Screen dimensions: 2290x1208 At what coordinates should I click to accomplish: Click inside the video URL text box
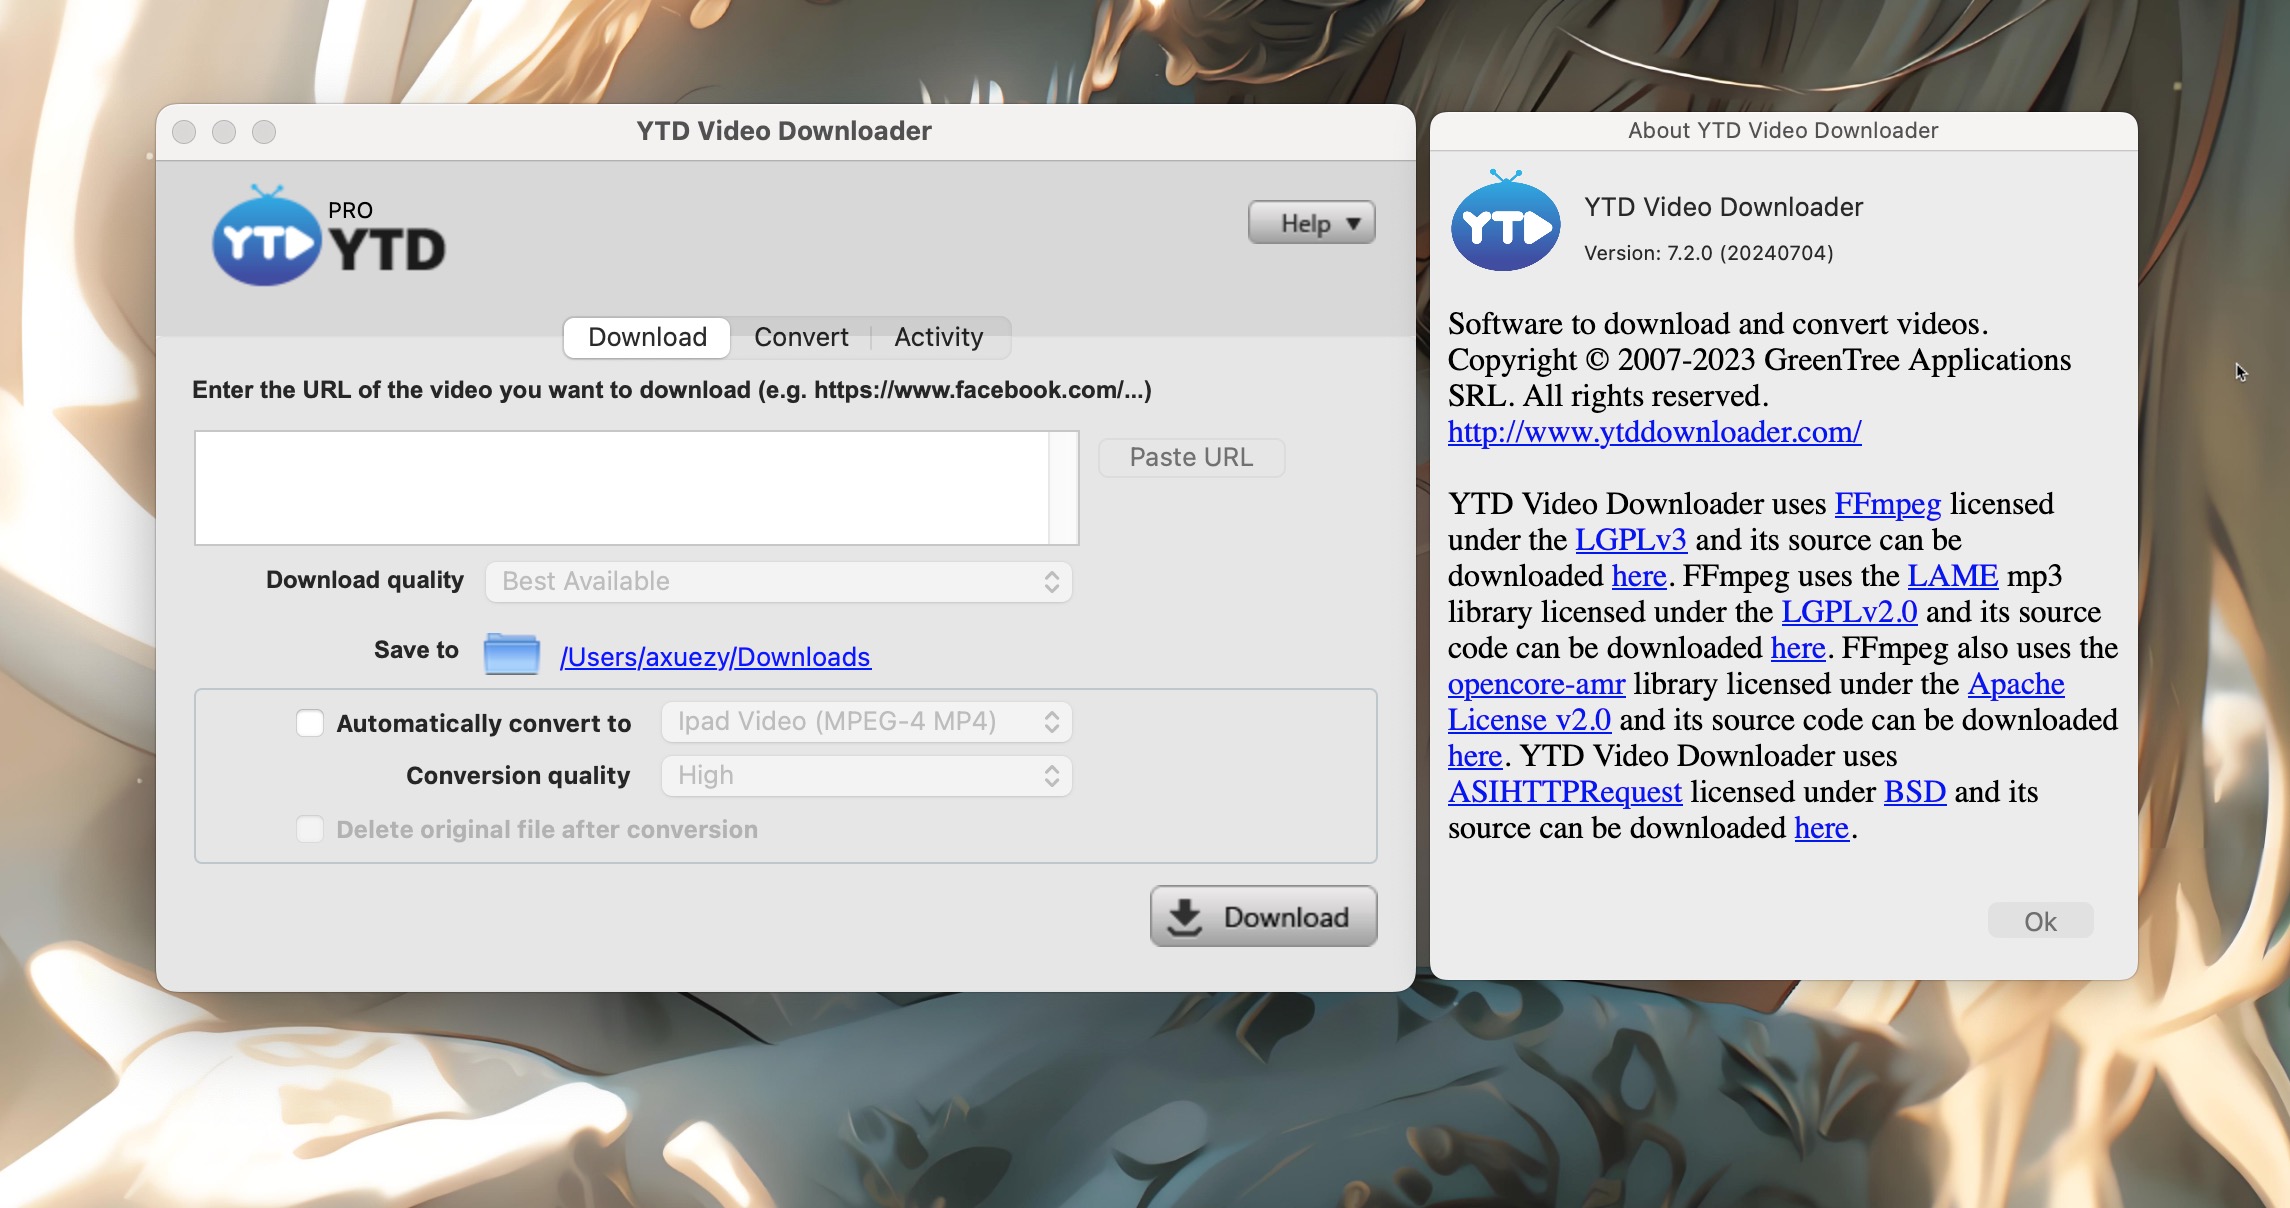[x=621, y=488]
